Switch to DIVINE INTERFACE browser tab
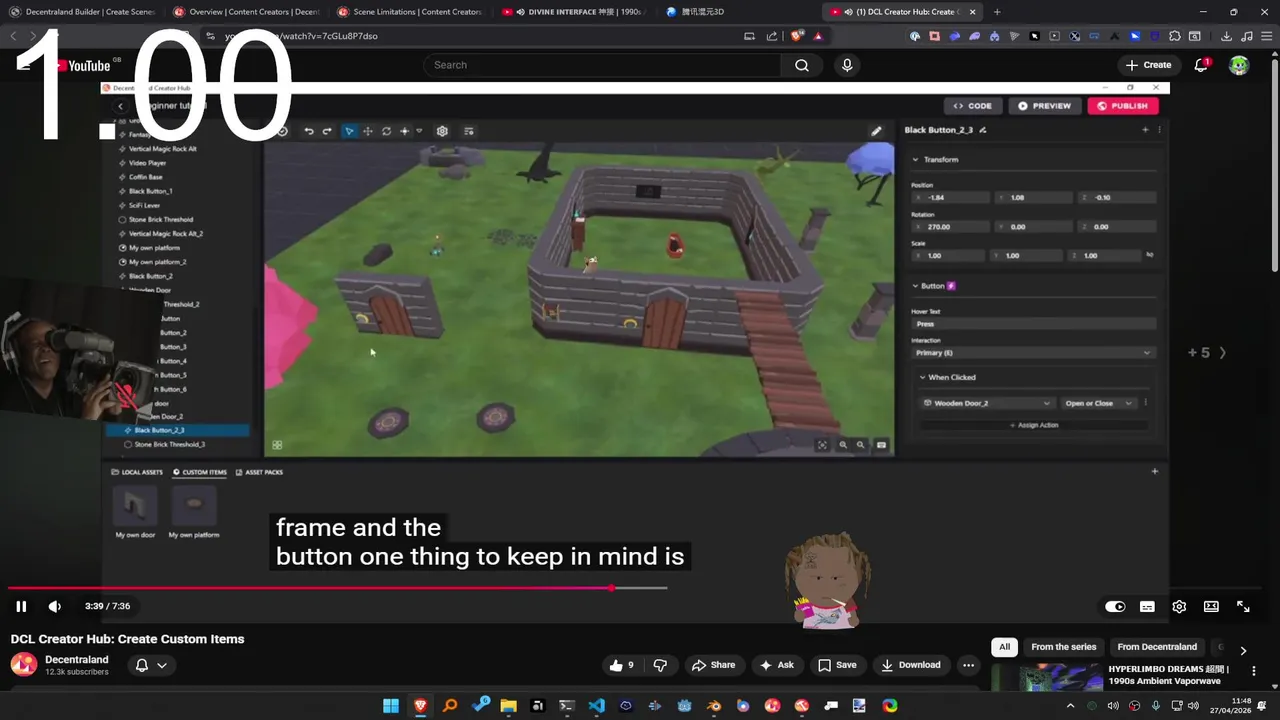This screenshot has width=1280, height=720. point(574,12)
